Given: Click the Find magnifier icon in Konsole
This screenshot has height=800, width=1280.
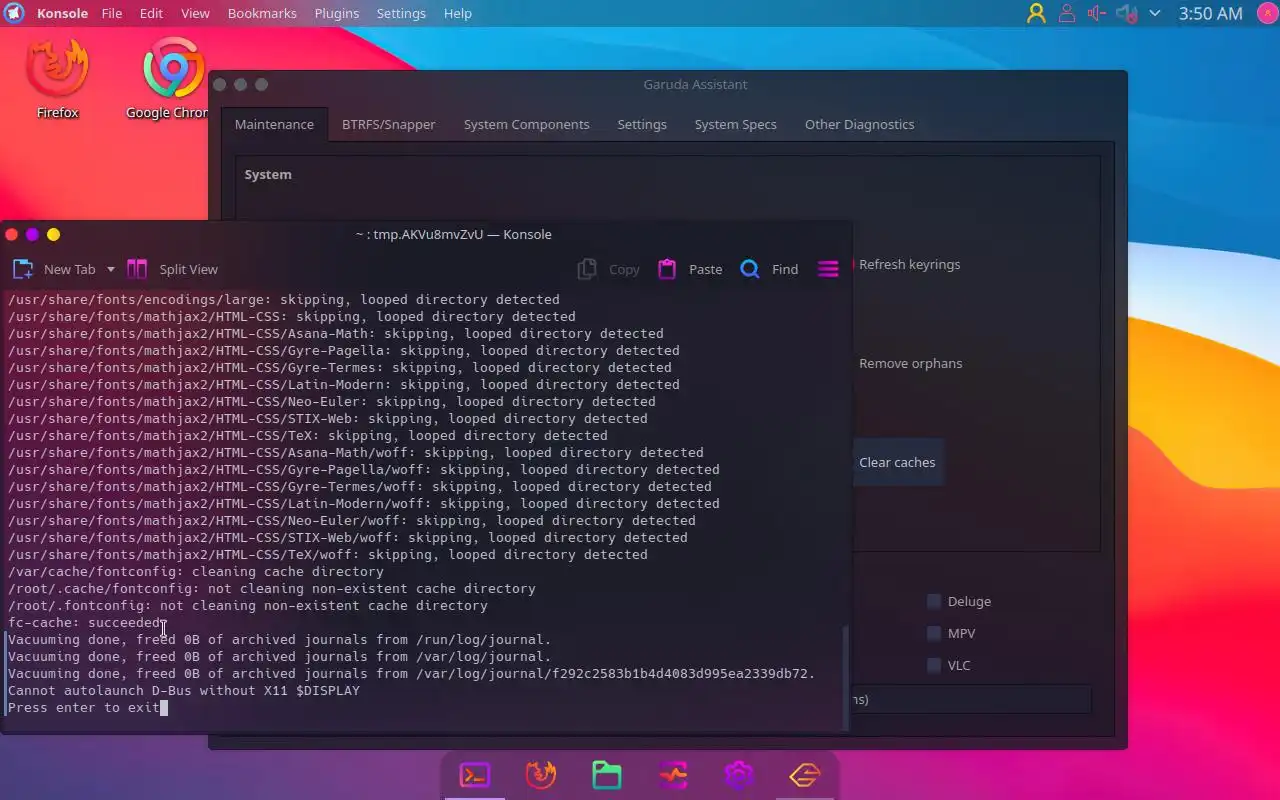Looking at the screenshot, I should tap(750, 269).
